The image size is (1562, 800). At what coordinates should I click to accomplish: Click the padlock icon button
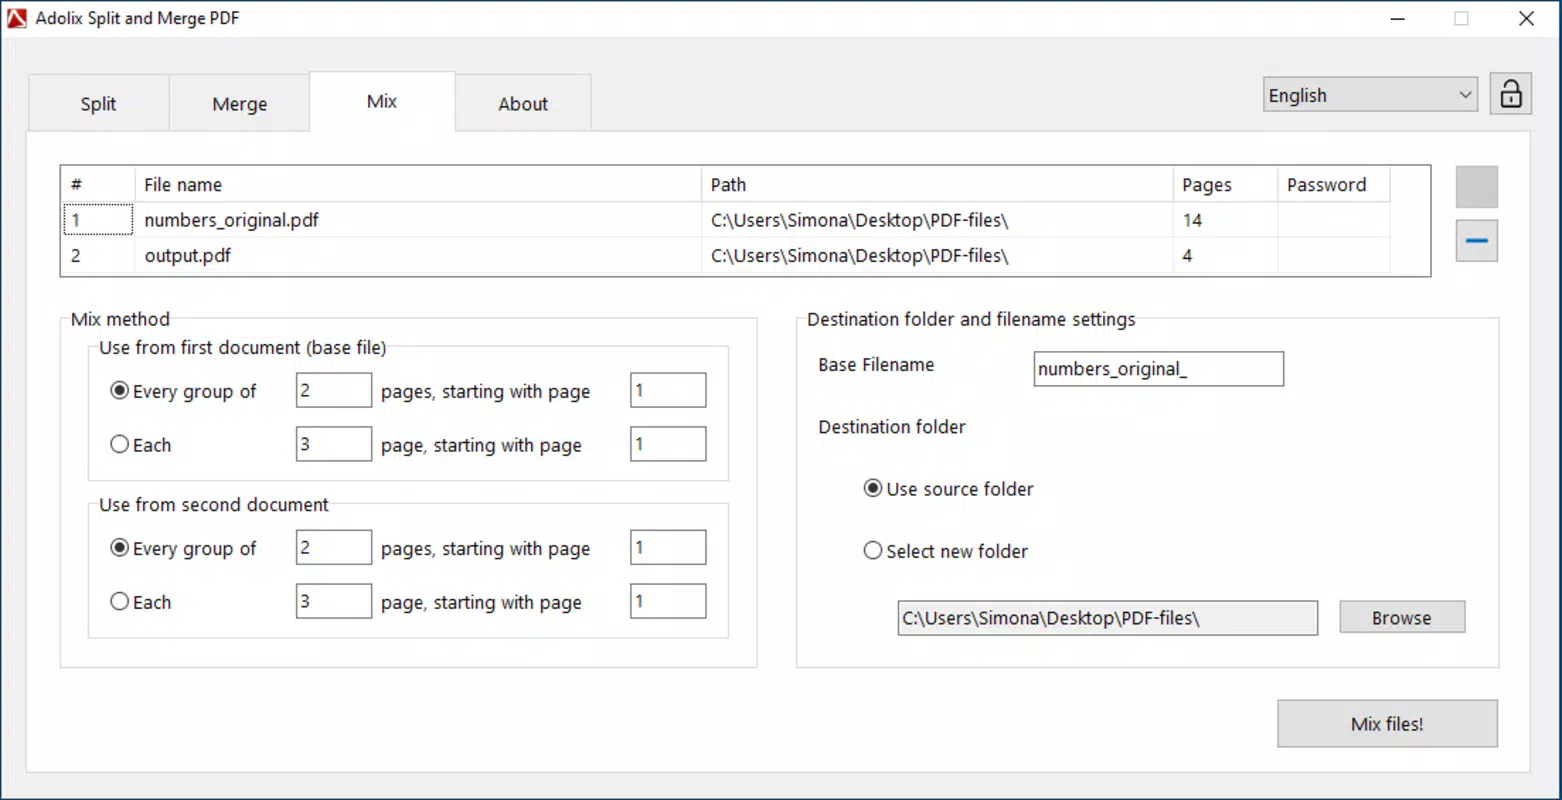pos(1510,94)
